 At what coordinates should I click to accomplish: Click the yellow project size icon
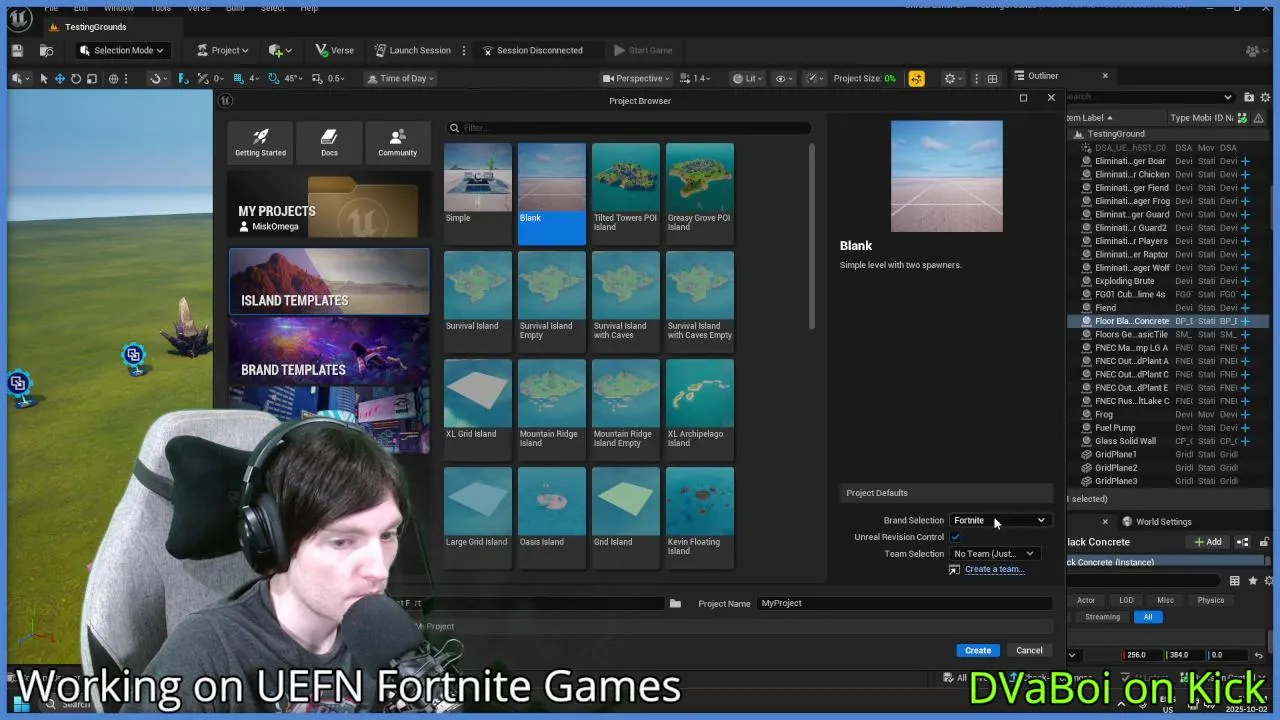click(916, 78)
